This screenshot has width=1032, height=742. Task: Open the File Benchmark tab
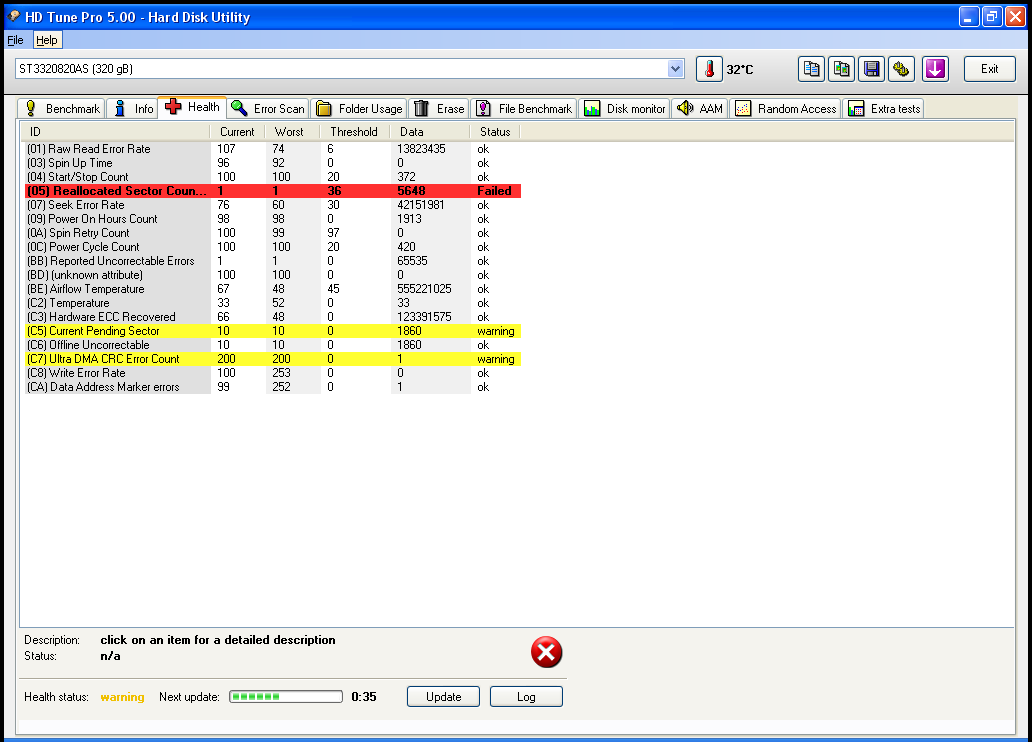(524, 109)
